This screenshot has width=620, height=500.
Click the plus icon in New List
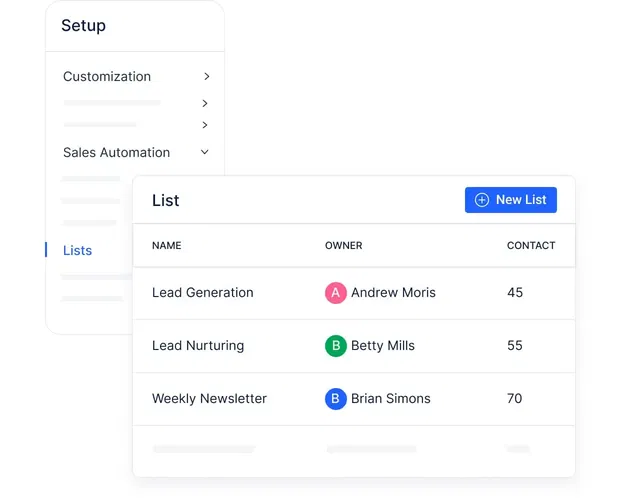pyautogui.click(x=482, y=200)
